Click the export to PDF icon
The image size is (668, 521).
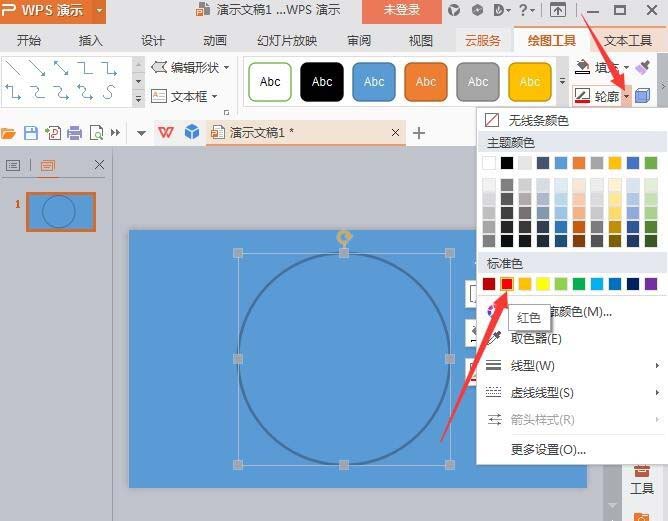tap(53, 133)
